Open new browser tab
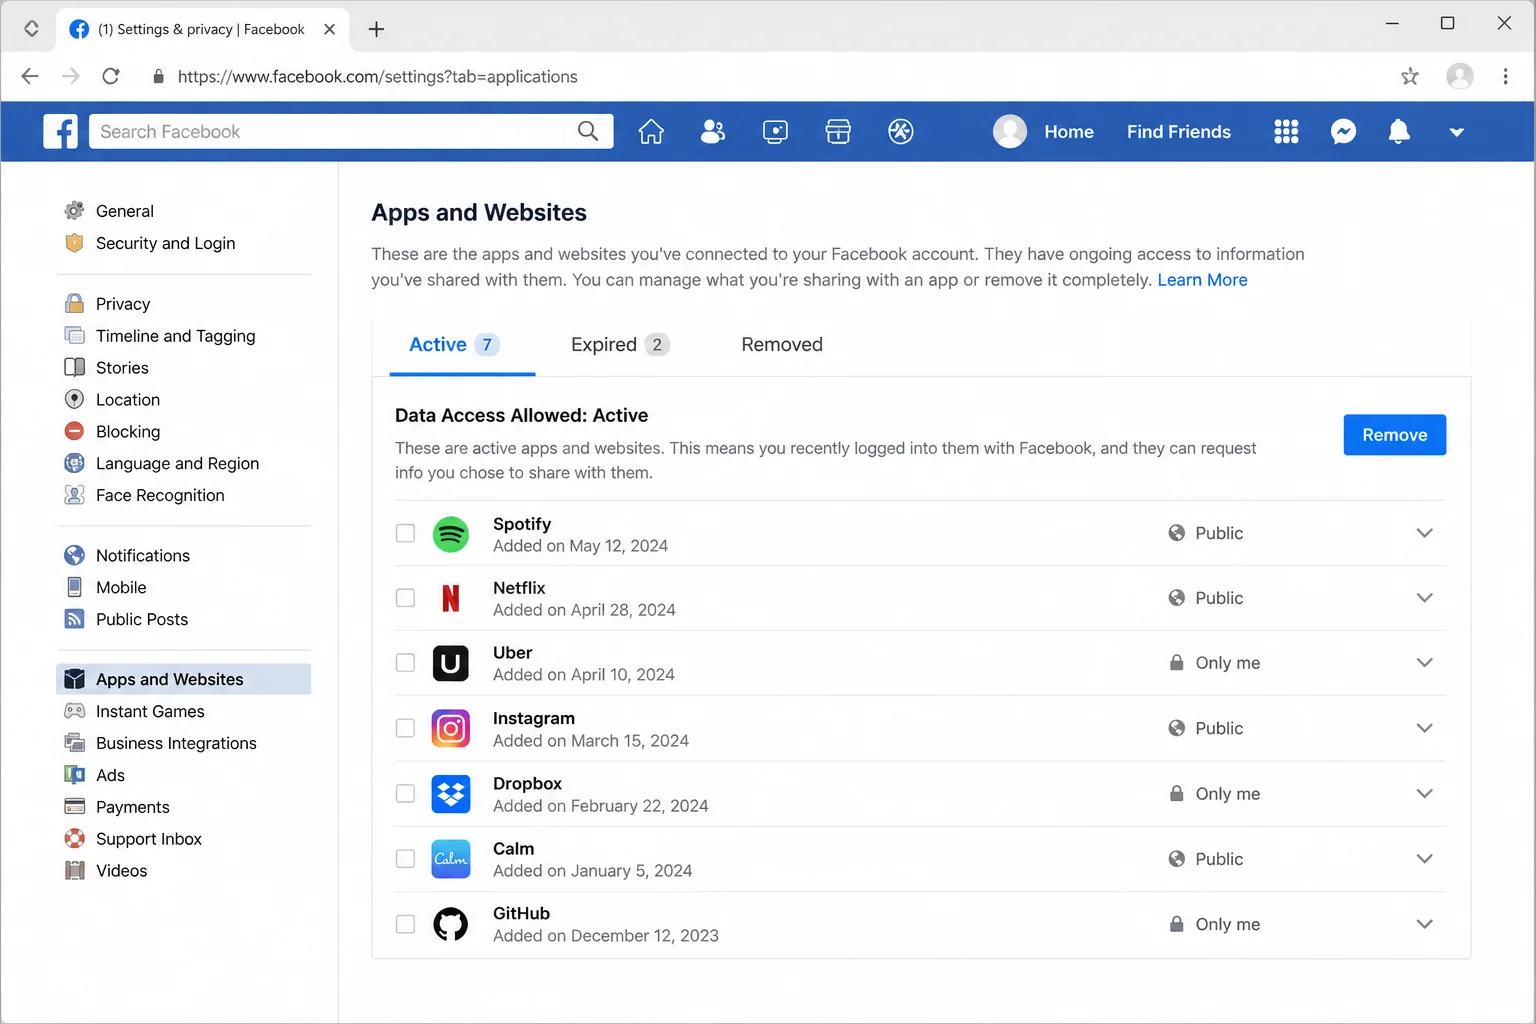Image resolution: width=1536 pixels, height=1024 pixels. [x=376, y=29]
